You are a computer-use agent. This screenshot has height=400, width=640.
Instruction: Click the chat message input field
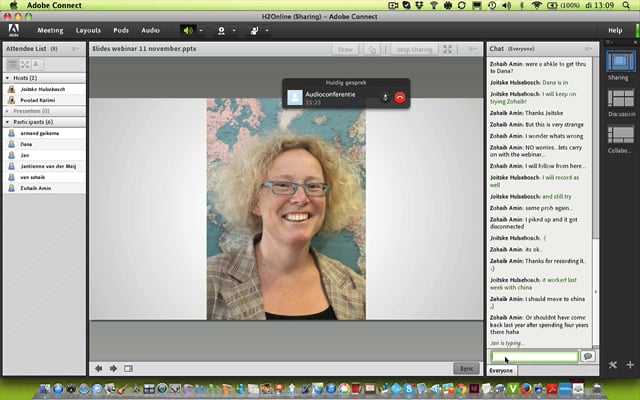click(x=534, y=357)
